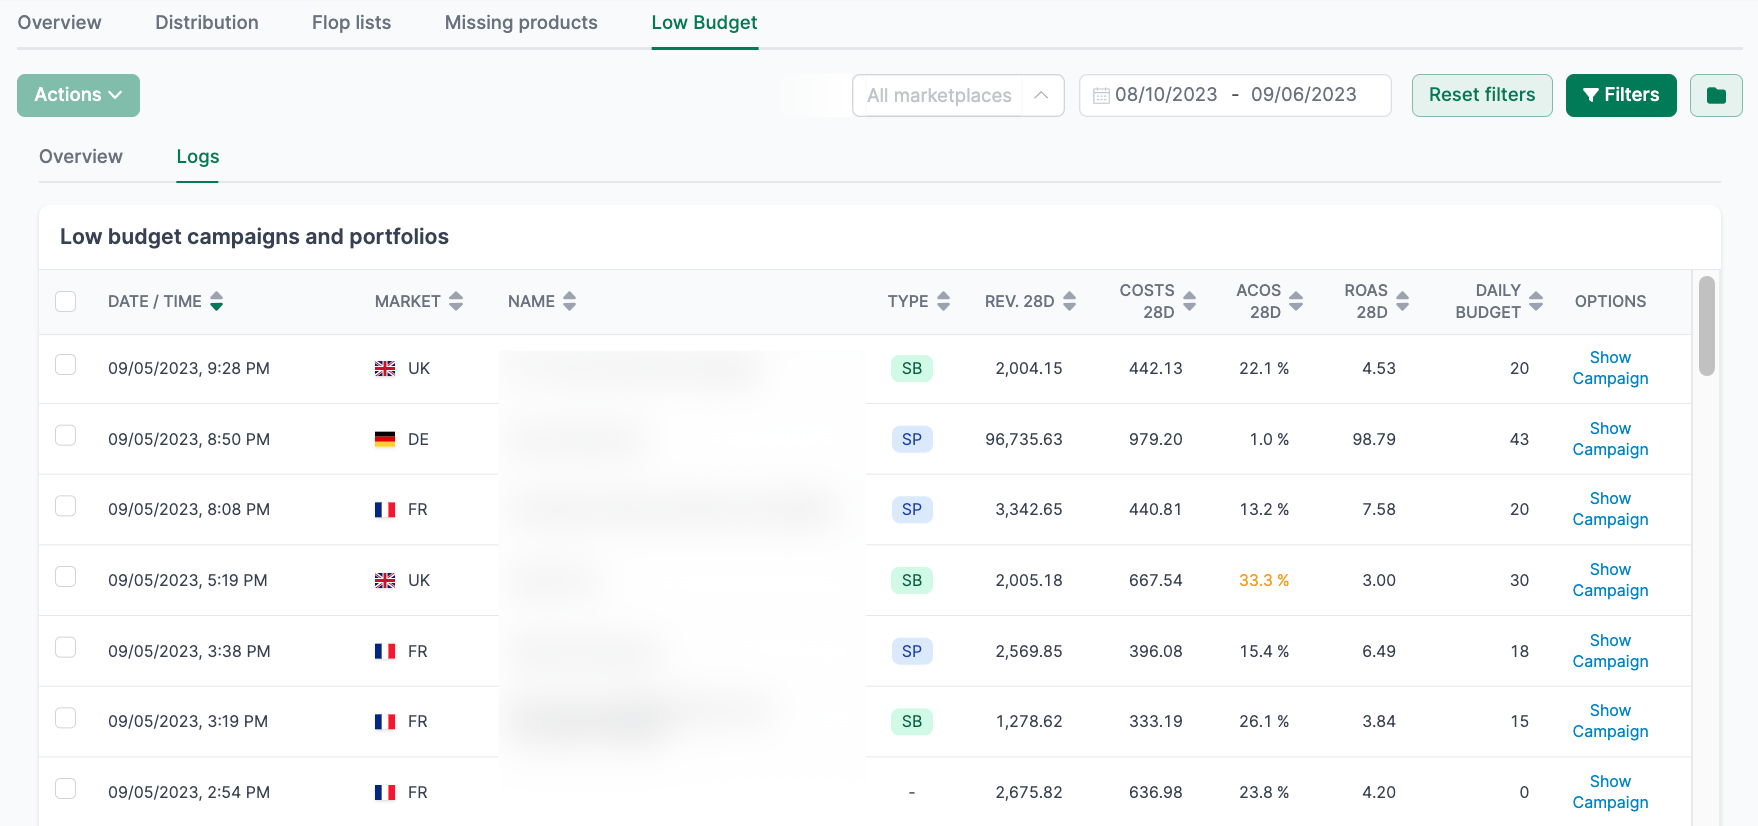Expand the All marketplaces selector
The width and height of the screenshot is (1758, 826).
coord(958,95)
